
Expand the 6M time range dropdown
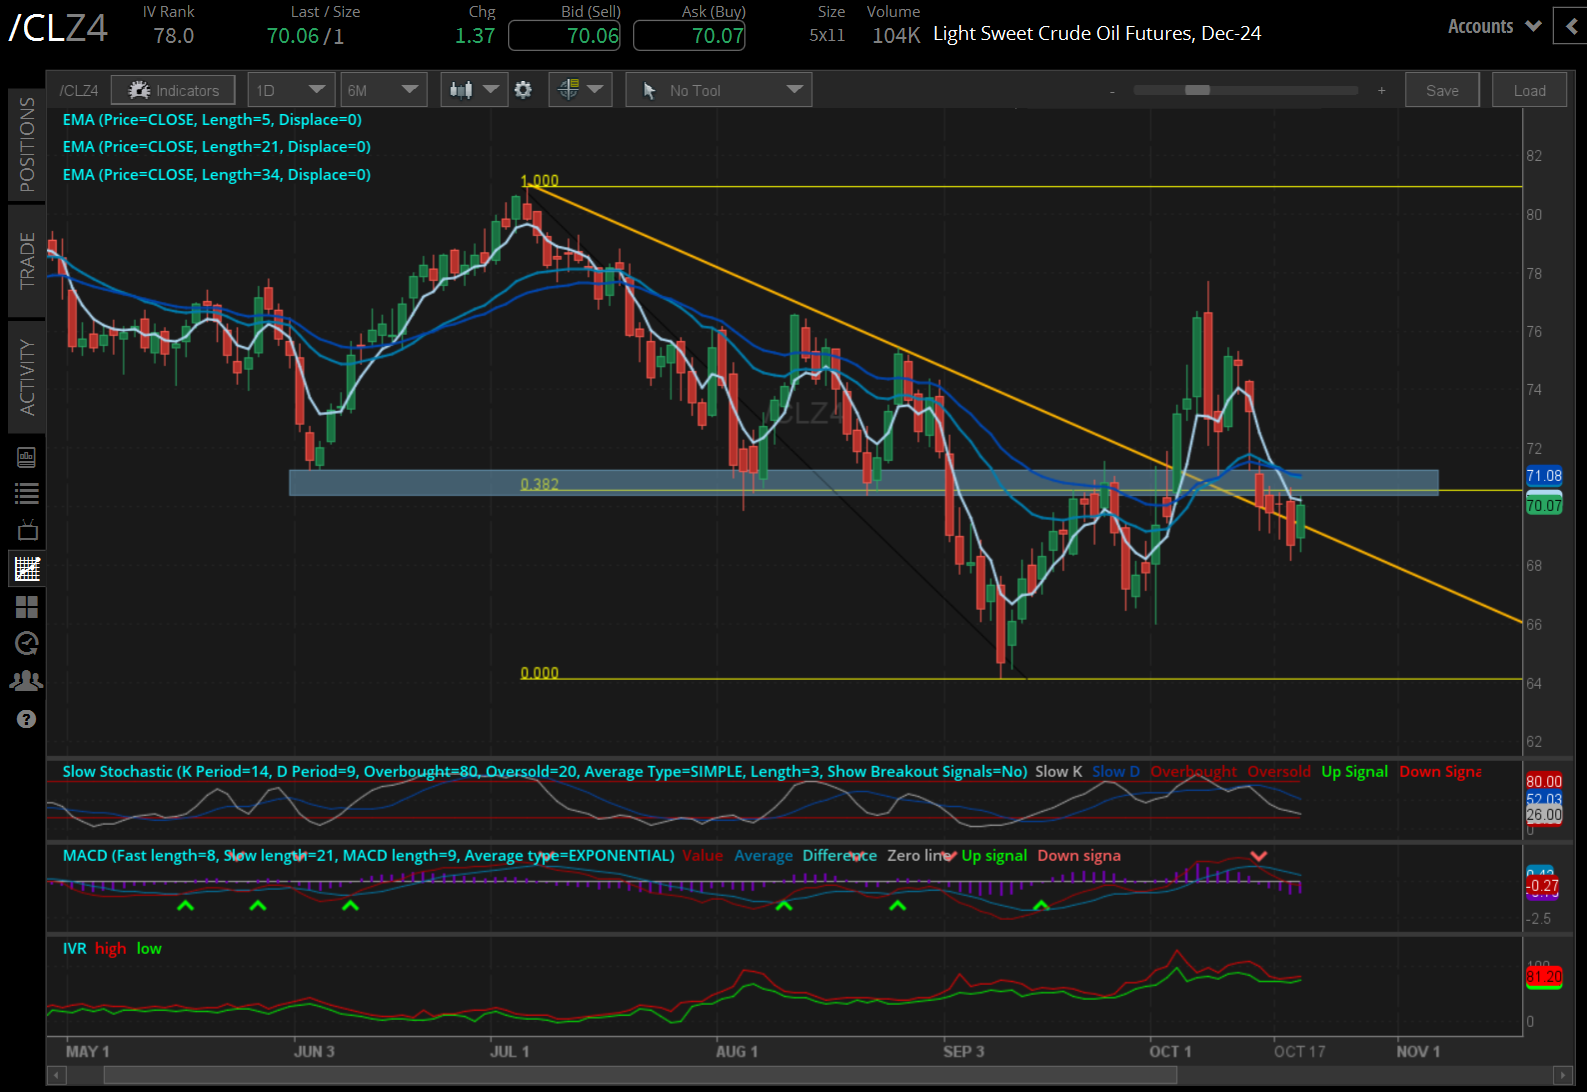(x=383, y=90)
